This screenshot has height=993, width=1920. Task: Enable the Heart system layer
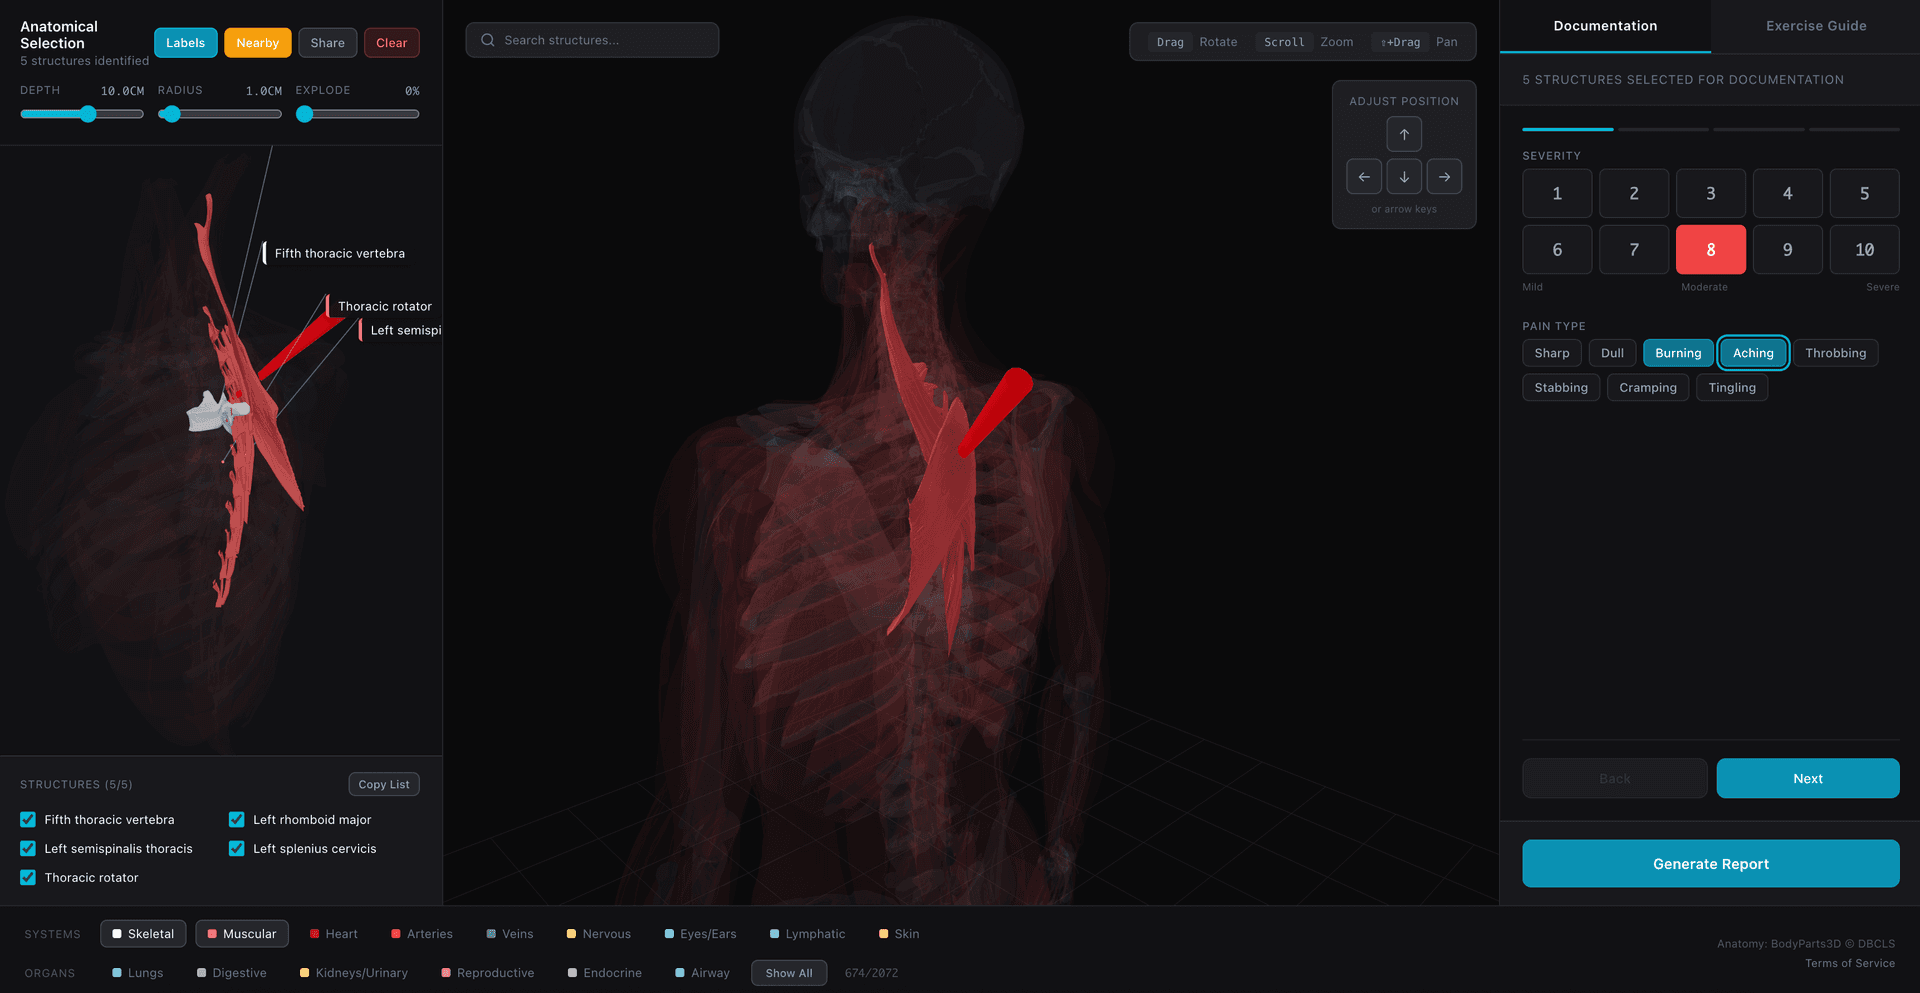click(334, 933)
